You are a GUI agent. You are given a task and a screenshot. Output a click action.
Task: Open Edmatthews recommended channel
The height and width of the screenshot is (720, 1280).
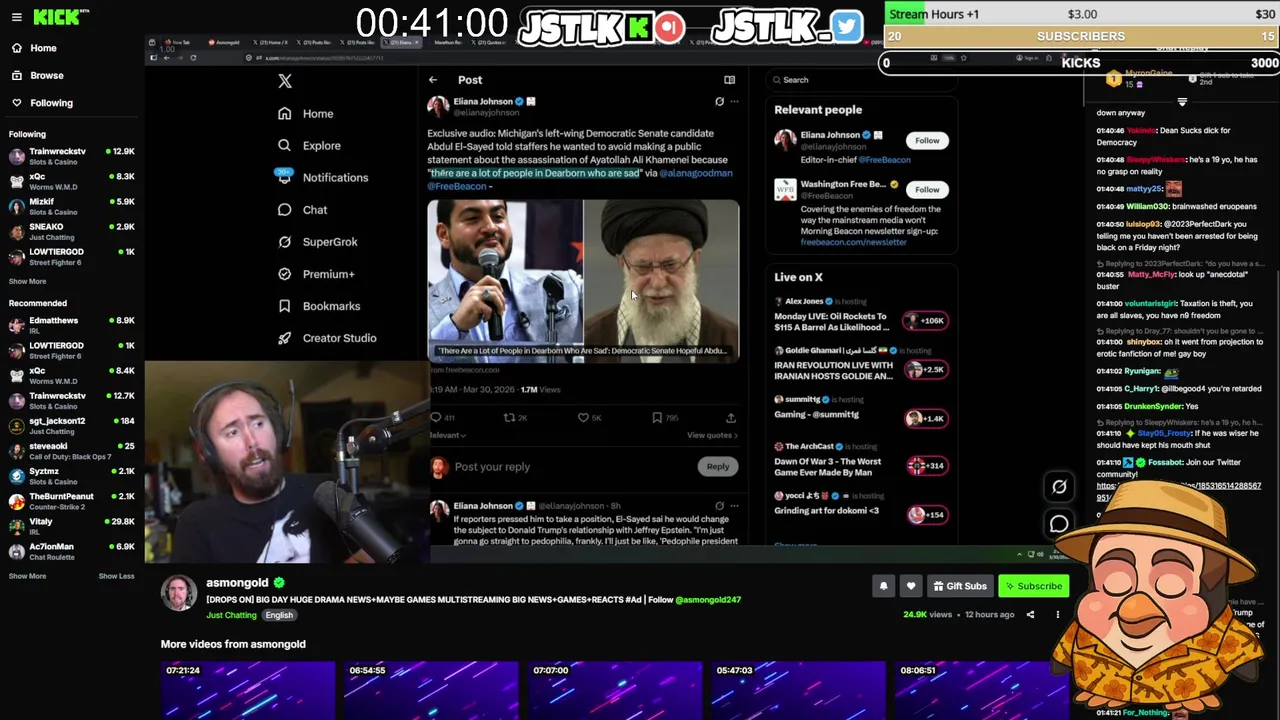71,325
